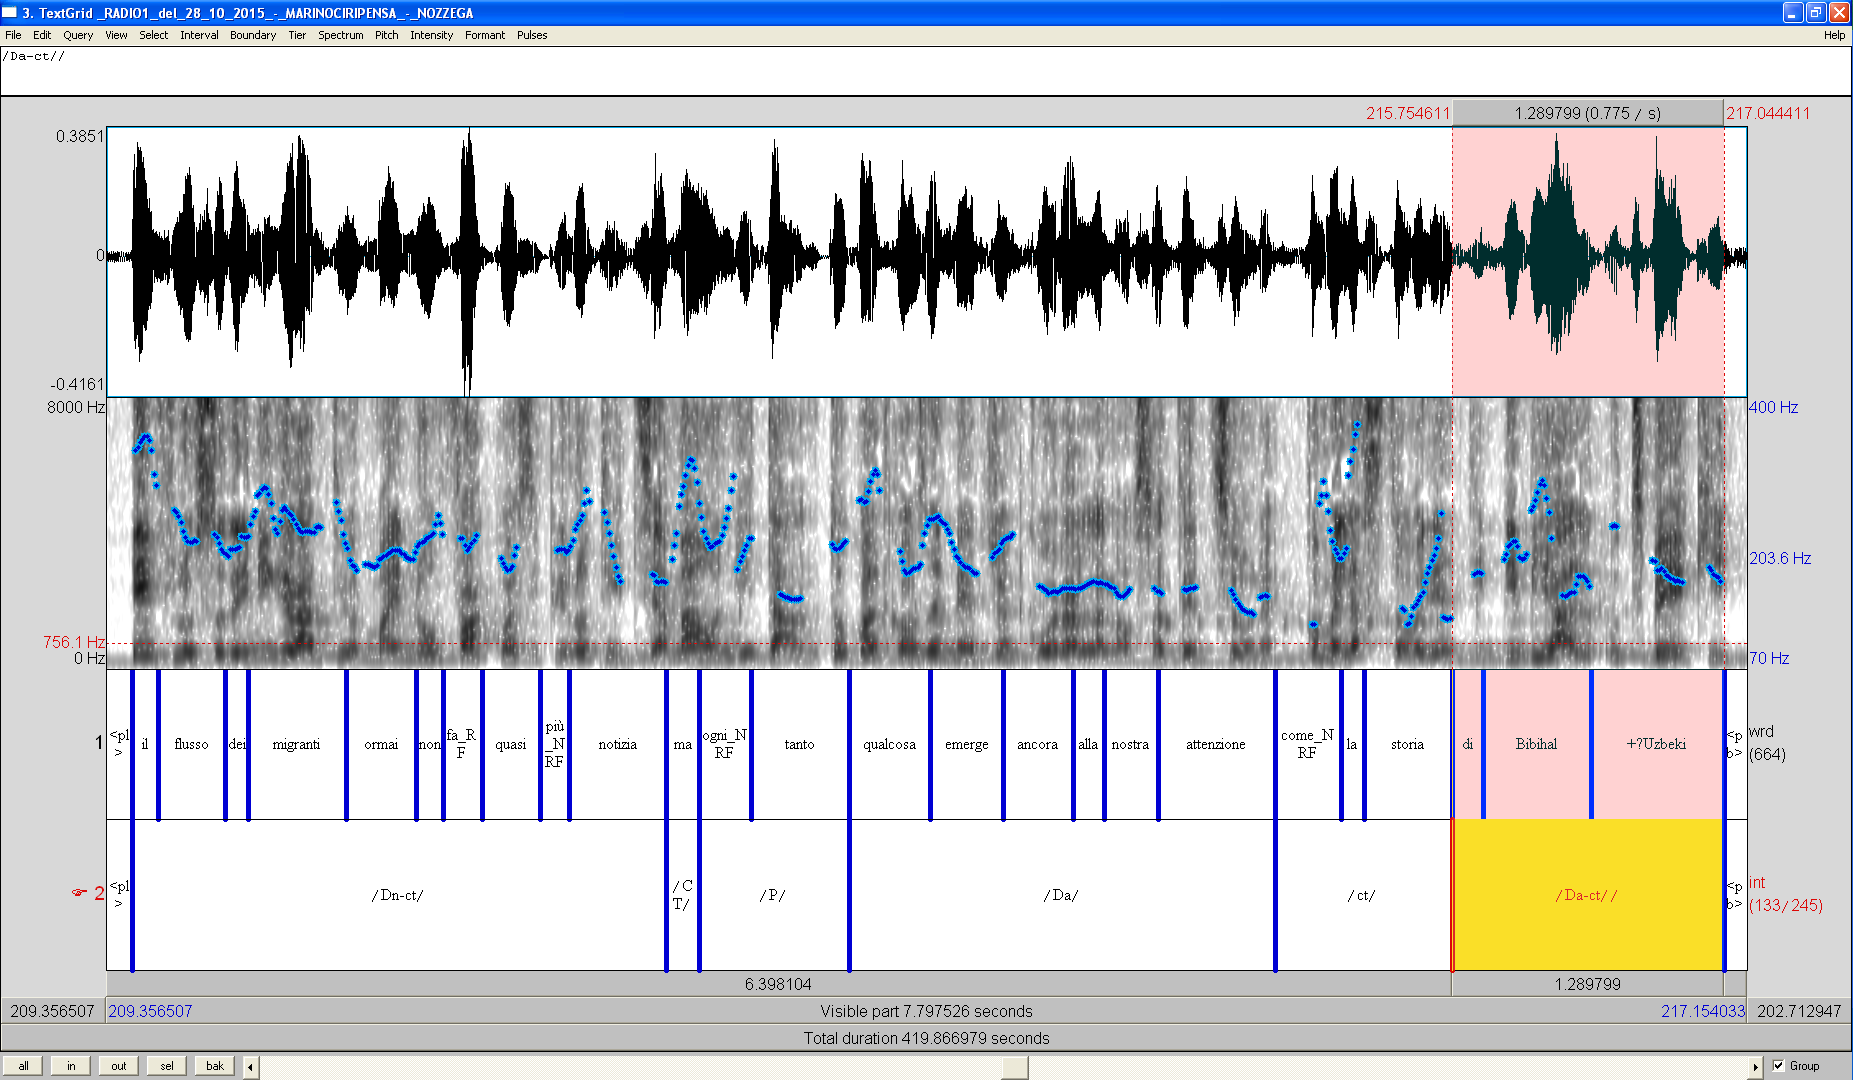Open the View menu
Viewport: 1853px width, 1080px height.
pyautogui.click(x=116, y=35)
